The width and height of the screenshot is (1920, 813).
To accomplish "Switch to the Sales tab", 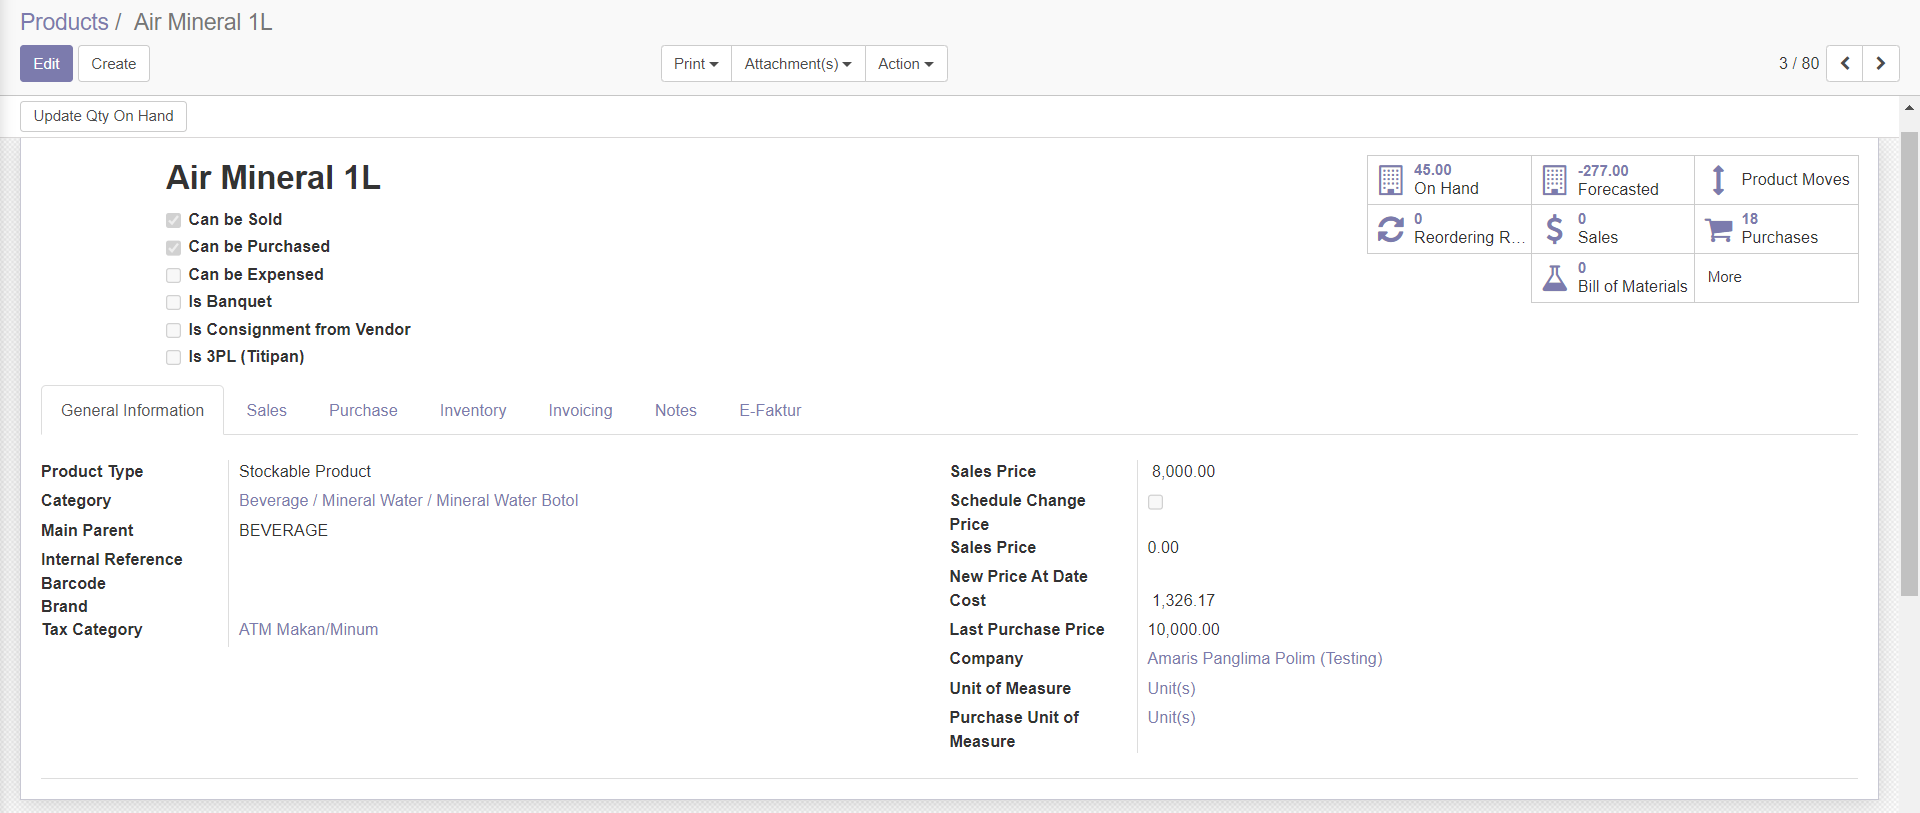I will [x=267, y=410].
